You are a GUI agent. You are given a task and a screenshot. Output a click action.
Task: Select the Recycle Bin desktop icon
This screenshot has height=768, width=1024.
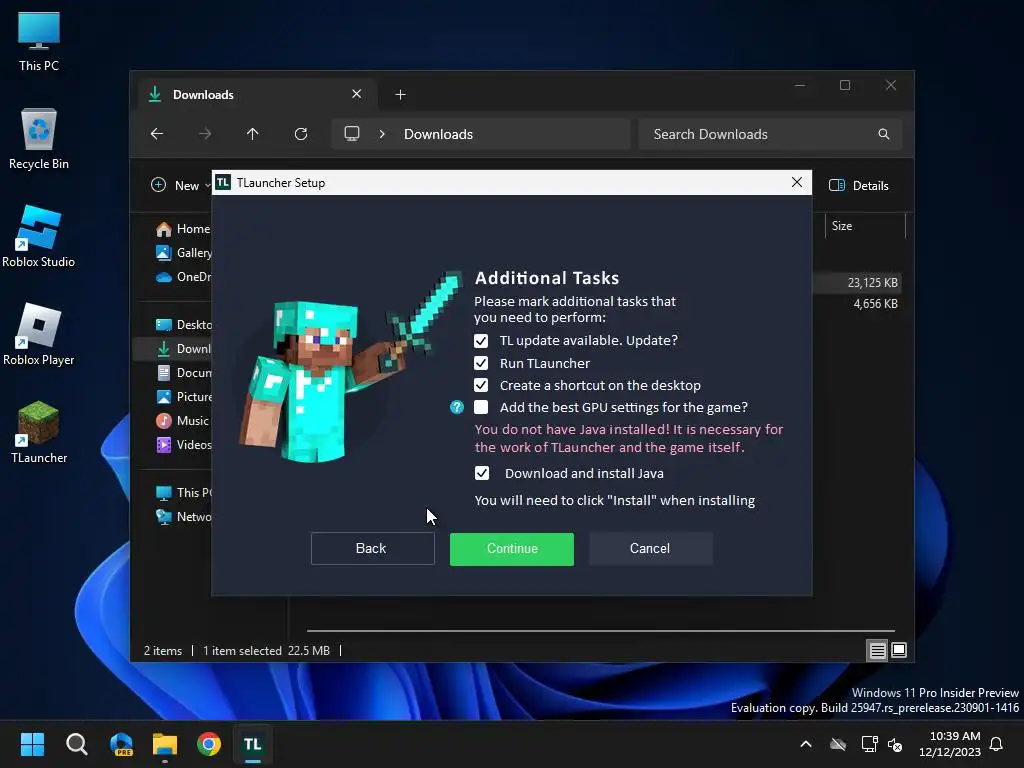39,139
